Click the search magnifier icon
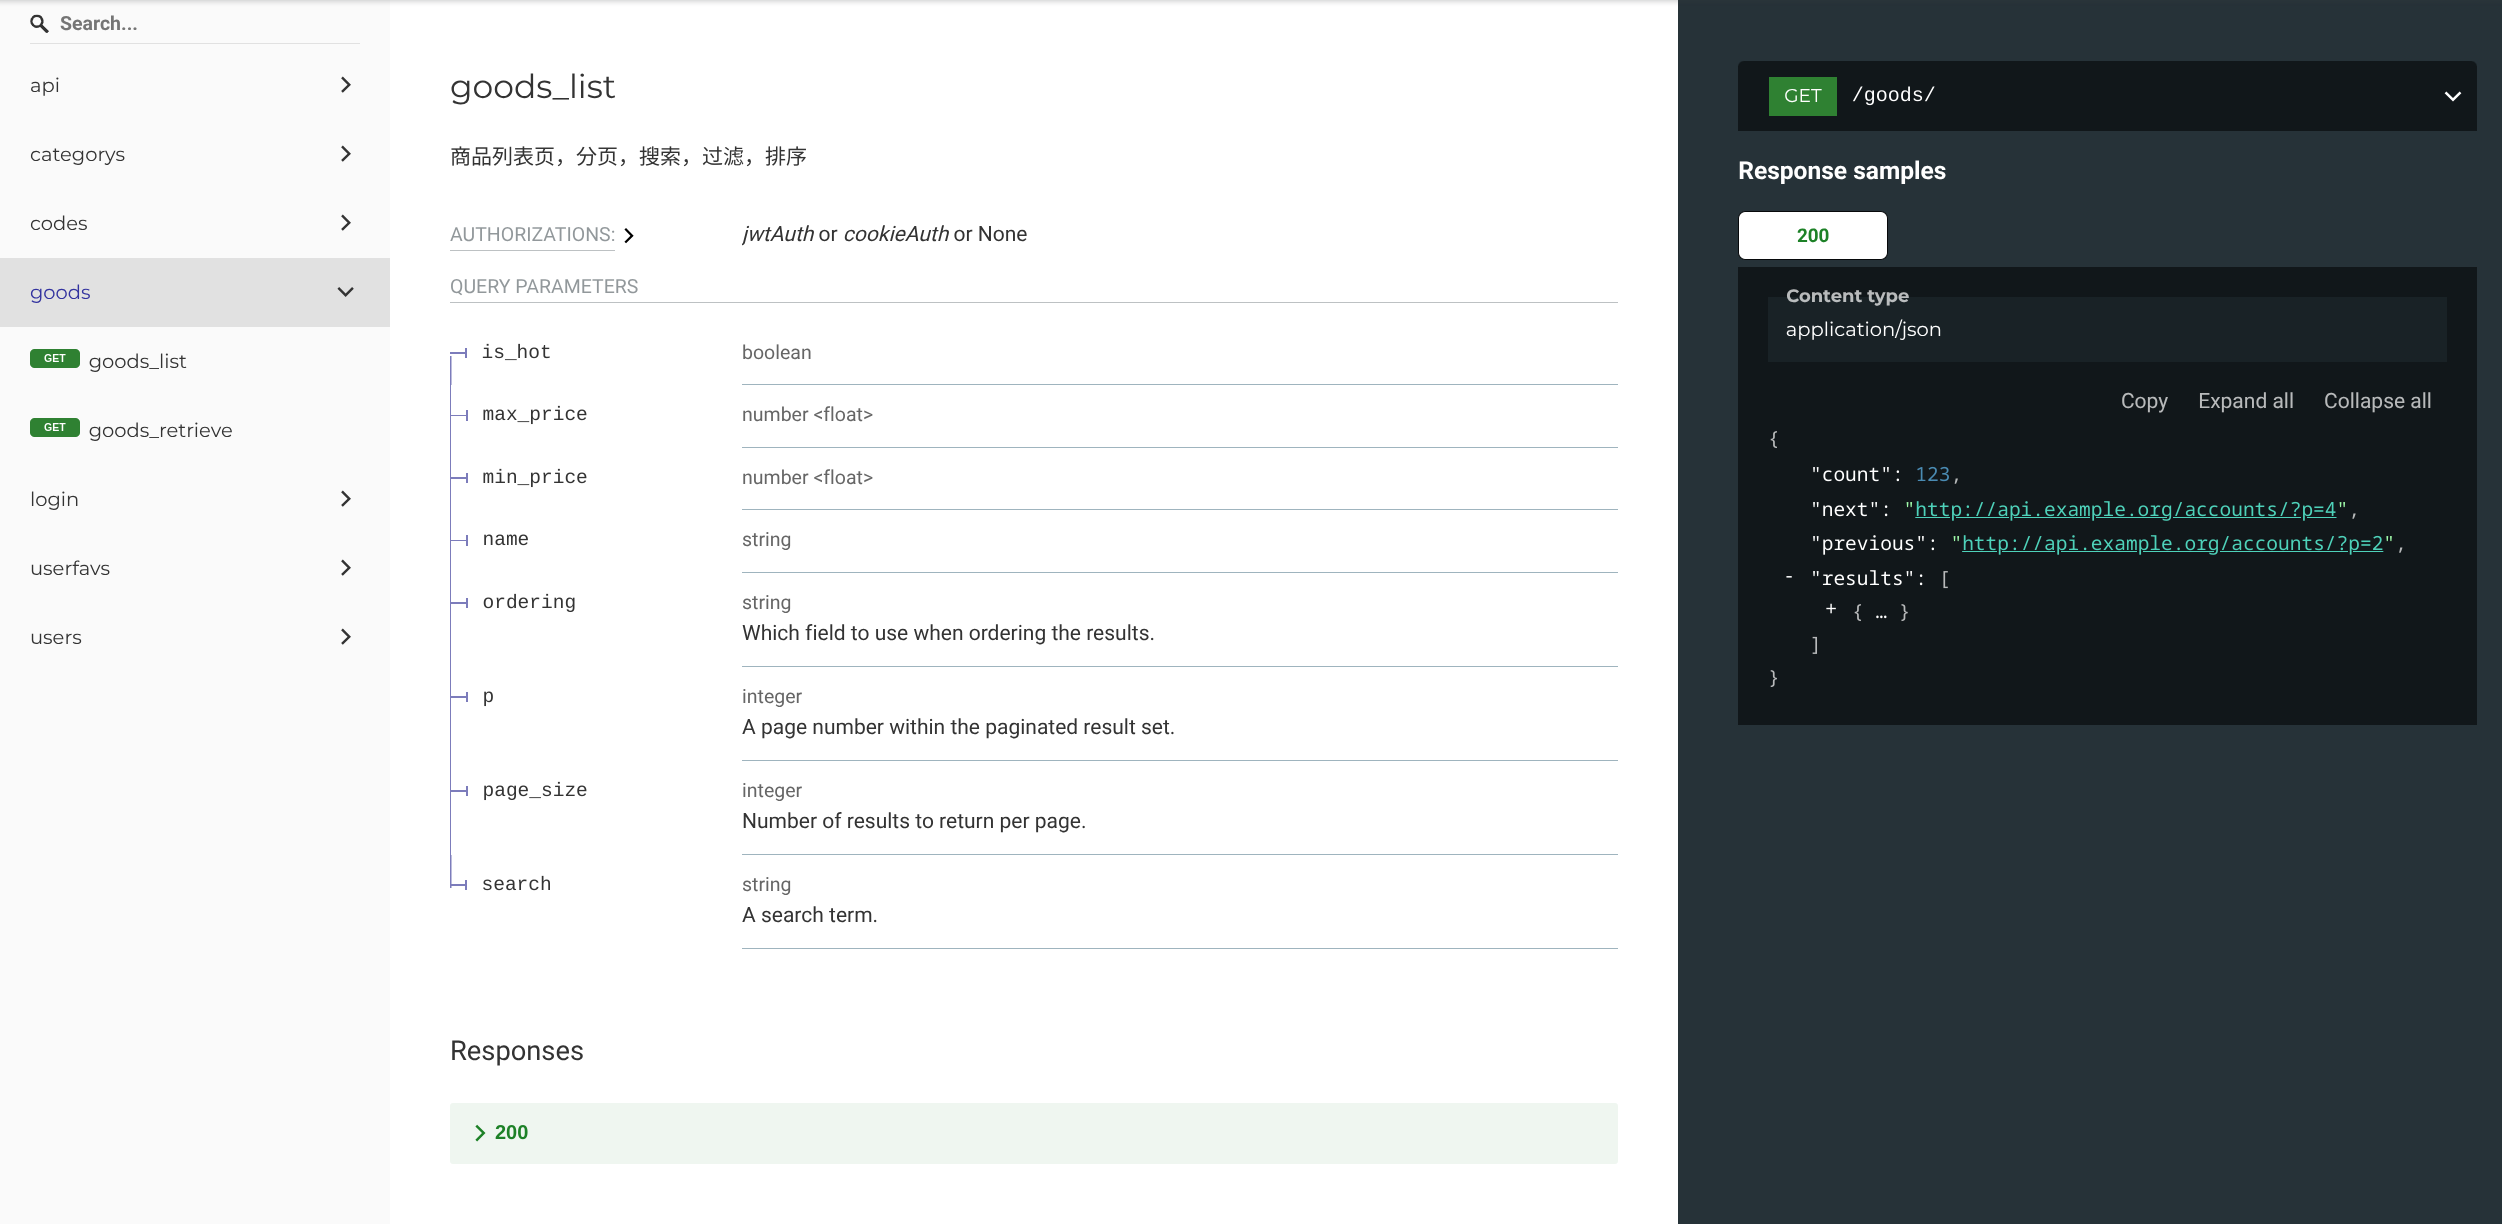This screenshot has height=1224, width=2502. pos(39,23)
